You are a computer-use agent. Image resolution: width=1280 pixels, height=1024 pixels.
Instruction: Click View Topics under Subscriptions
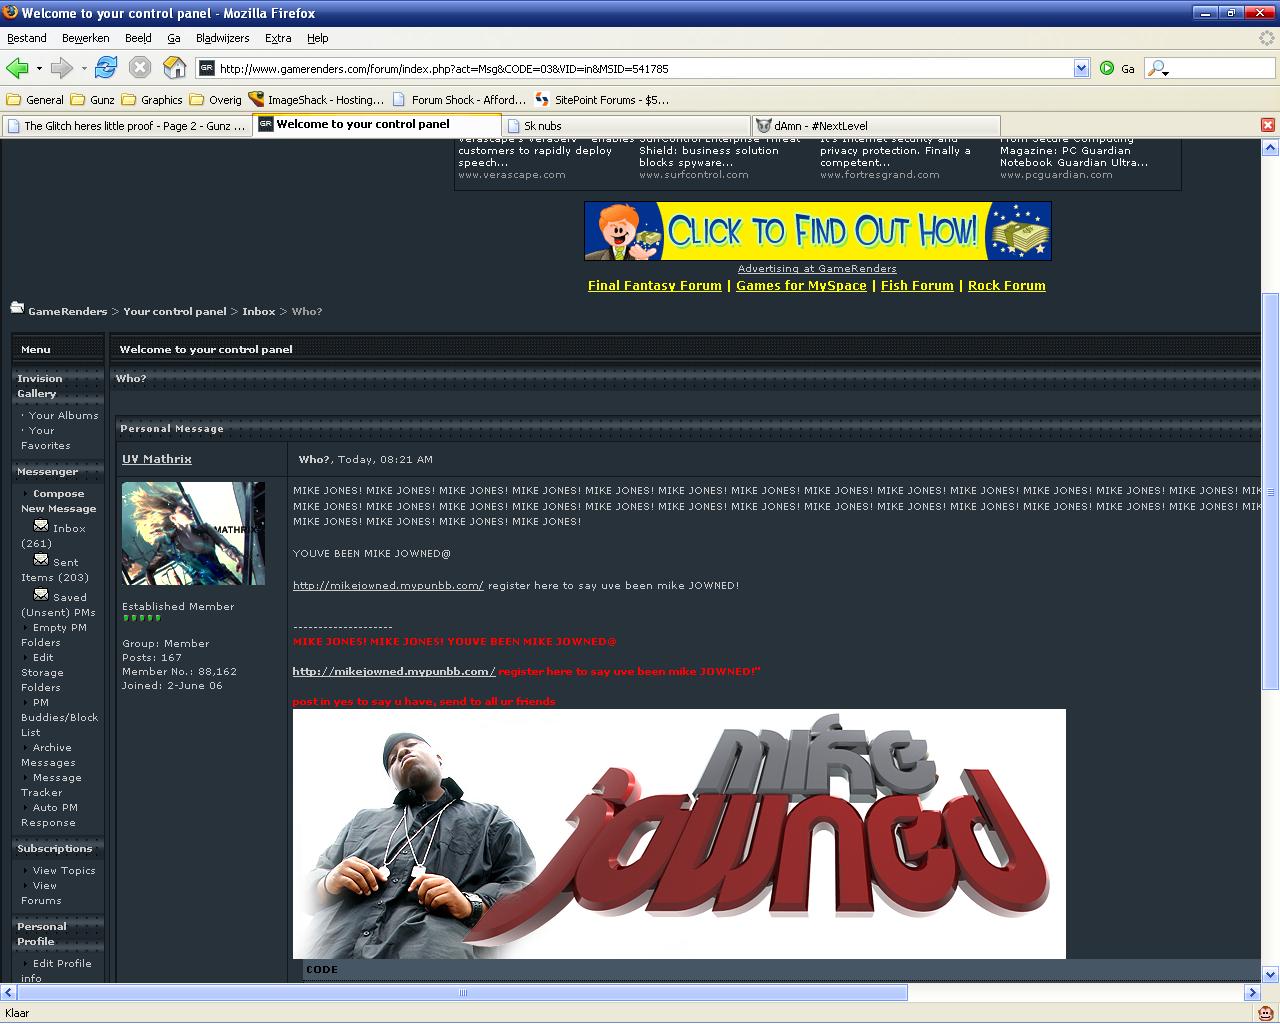(x=64, y=870)
